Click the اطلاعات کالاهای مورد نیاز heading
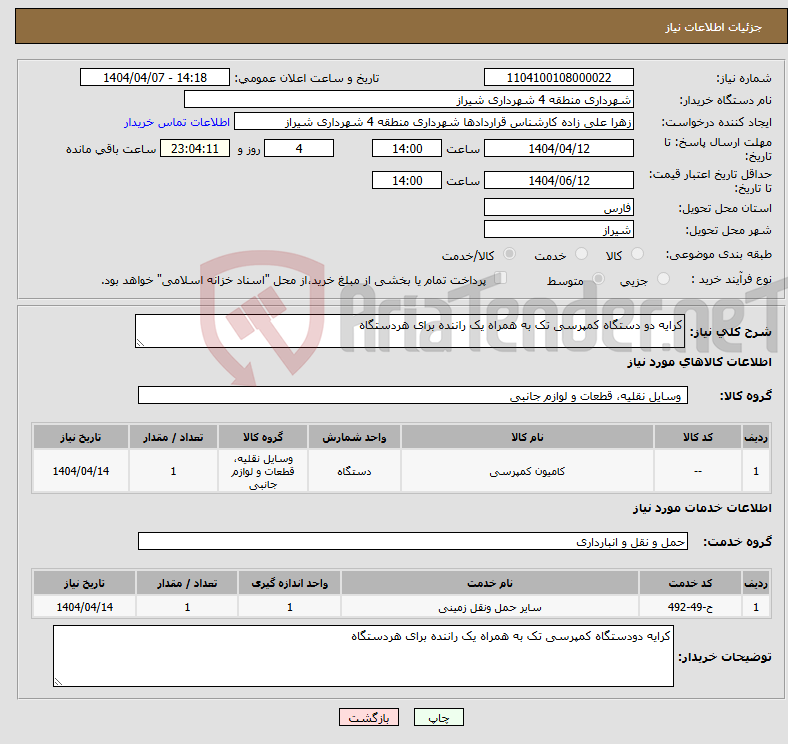 point(699,362)
